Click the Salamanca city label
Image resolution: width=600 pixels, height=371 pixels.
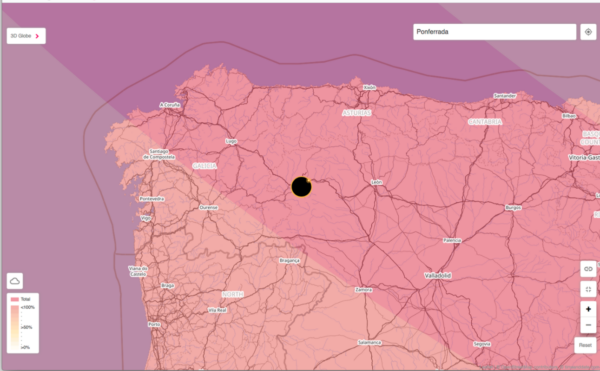tap(370, 342)
